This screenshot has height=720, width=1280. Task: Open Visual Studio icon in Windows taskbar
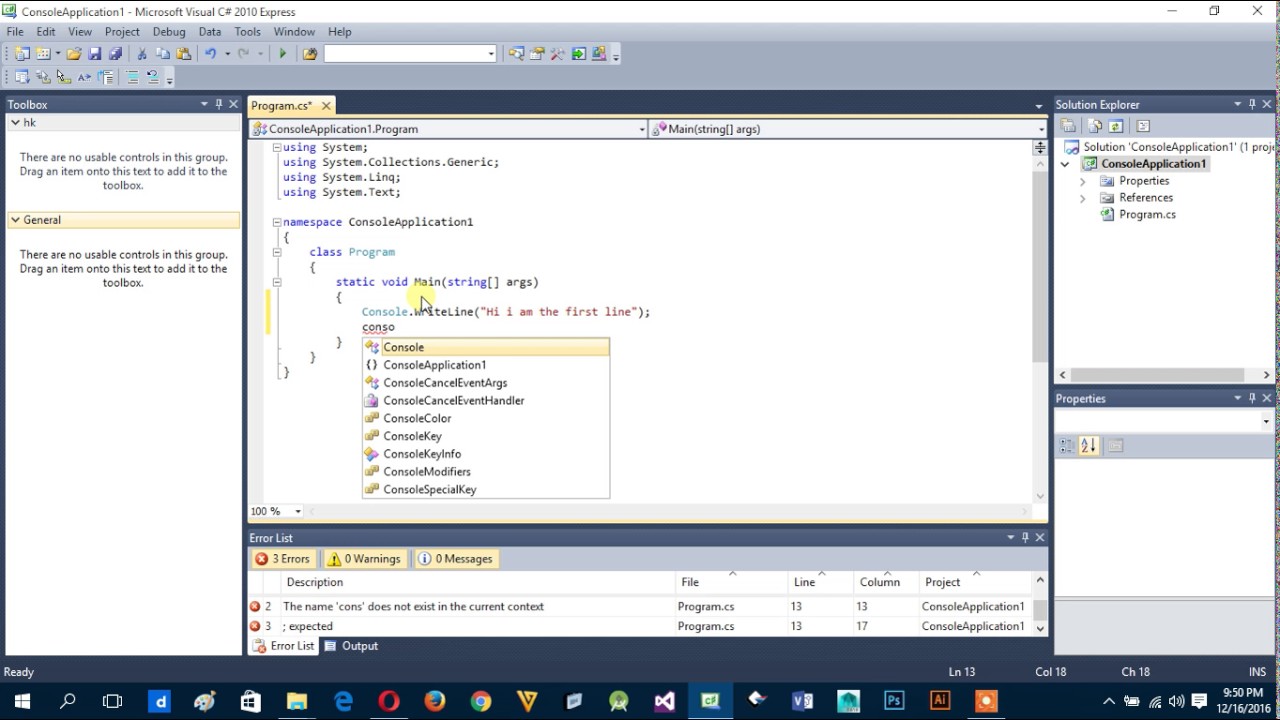[x=664, y=701]
